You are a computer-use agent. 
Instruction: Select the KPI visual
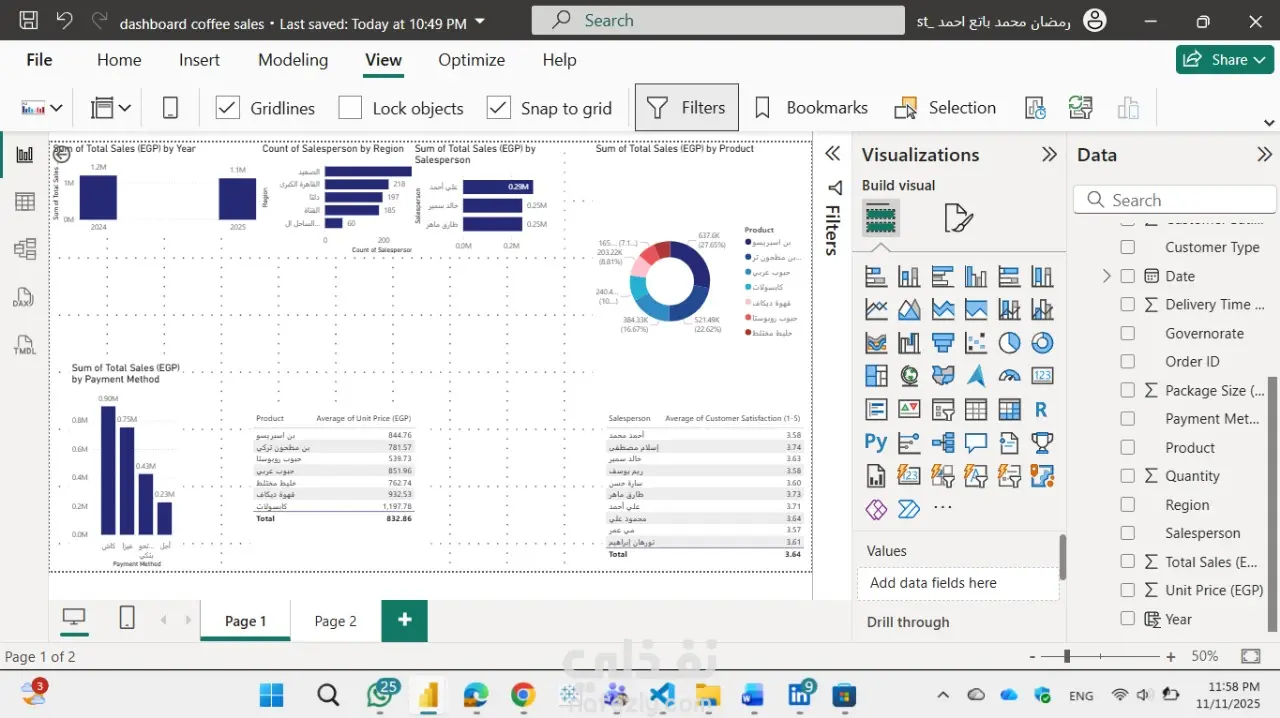pos(909,409)
